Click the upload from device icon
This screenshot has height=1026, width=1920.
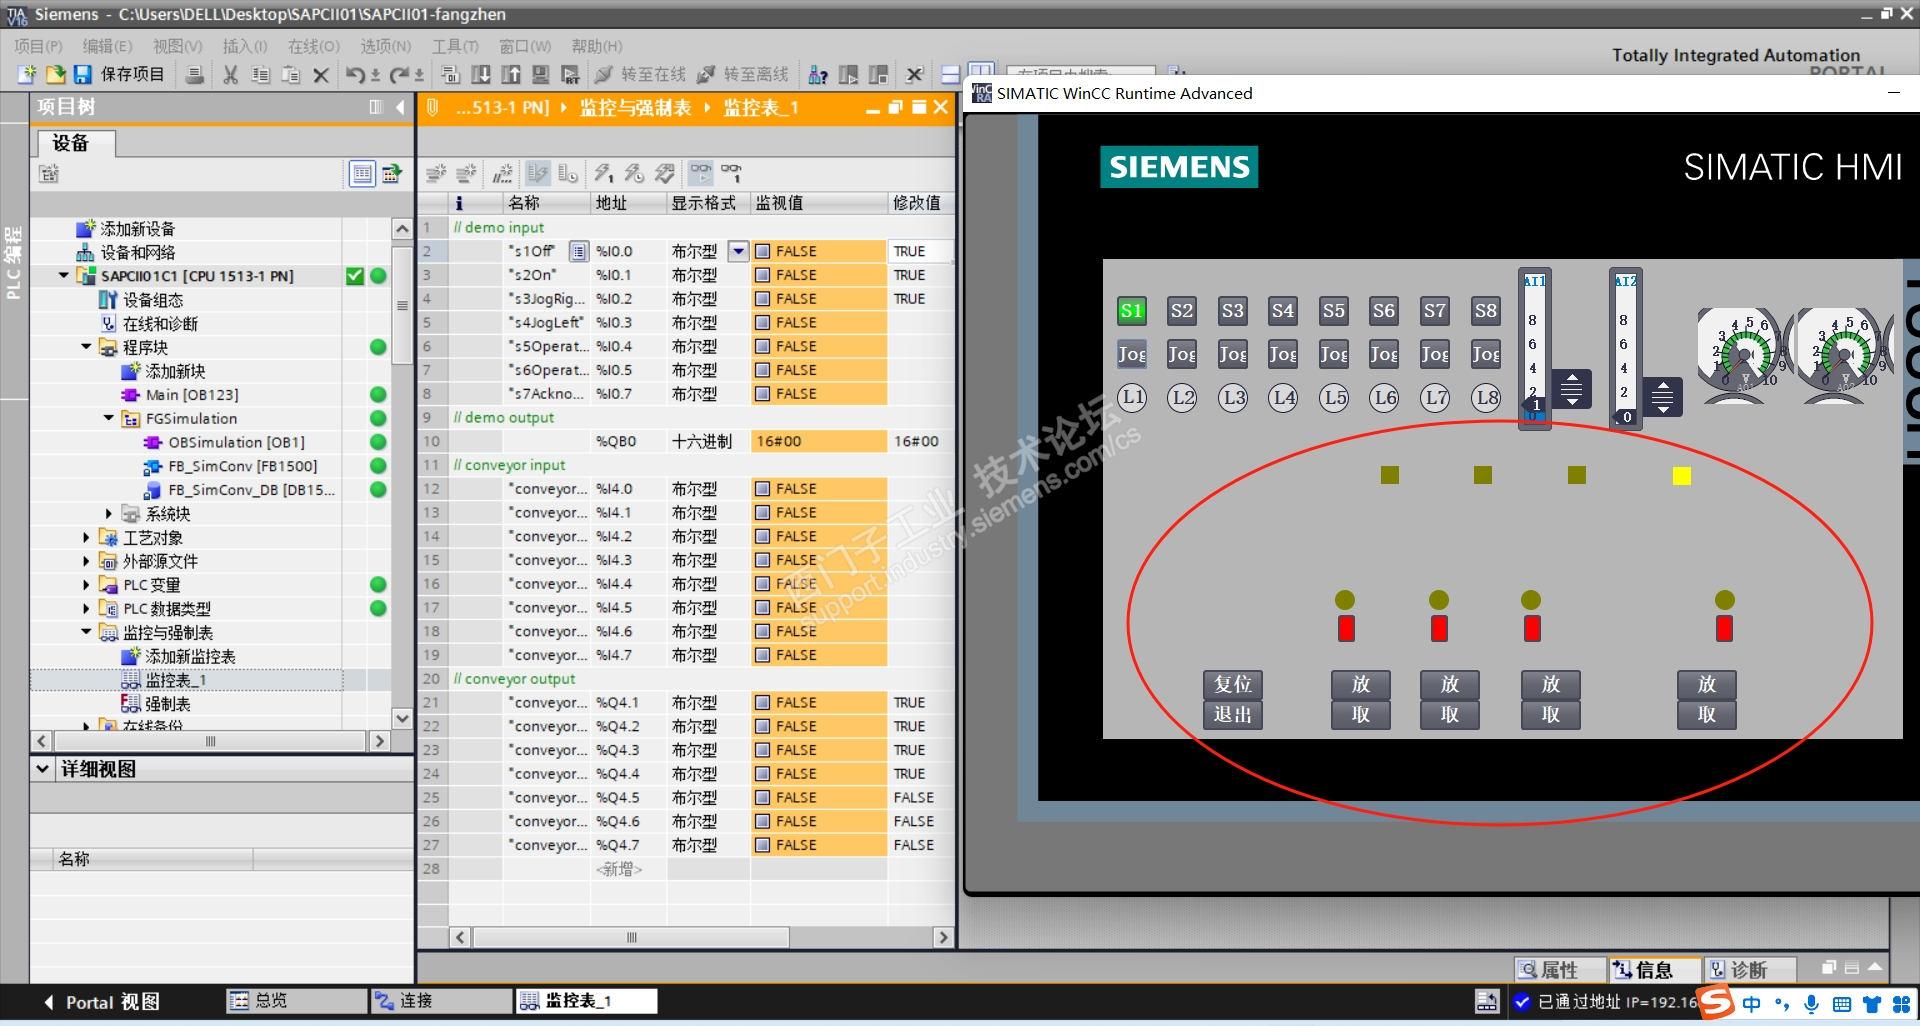pos(511,75)
